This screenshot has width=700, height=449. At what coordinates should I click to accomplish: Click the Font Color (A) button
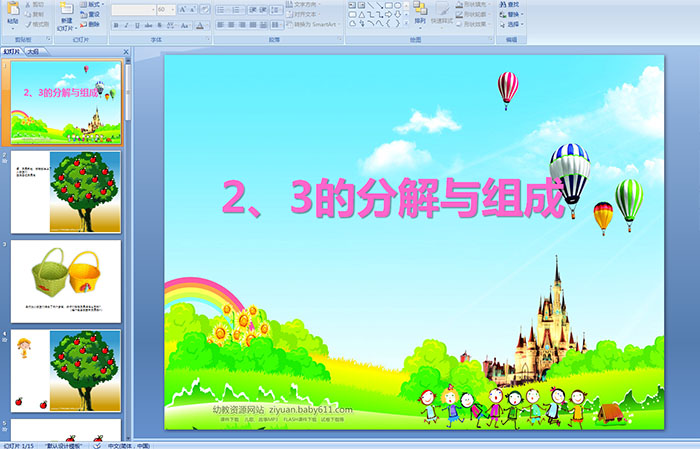200,25
